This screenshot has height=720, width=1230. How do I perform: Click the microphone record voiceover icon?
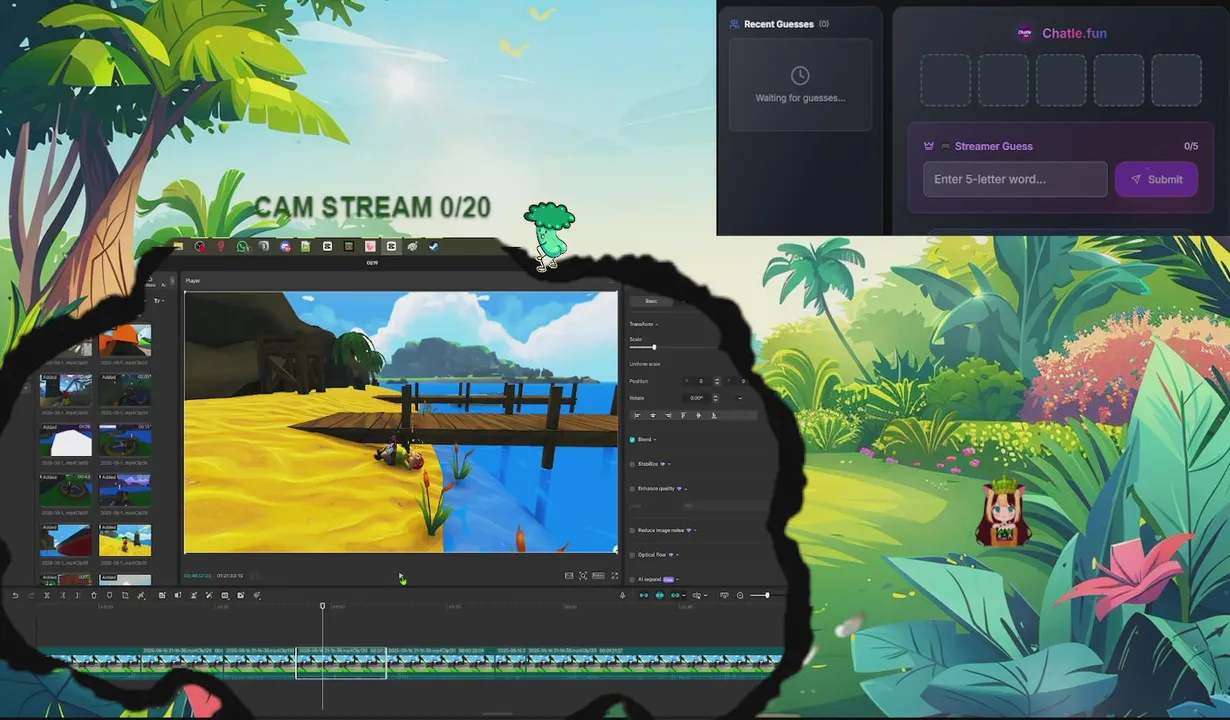click(x=623, y=595)
